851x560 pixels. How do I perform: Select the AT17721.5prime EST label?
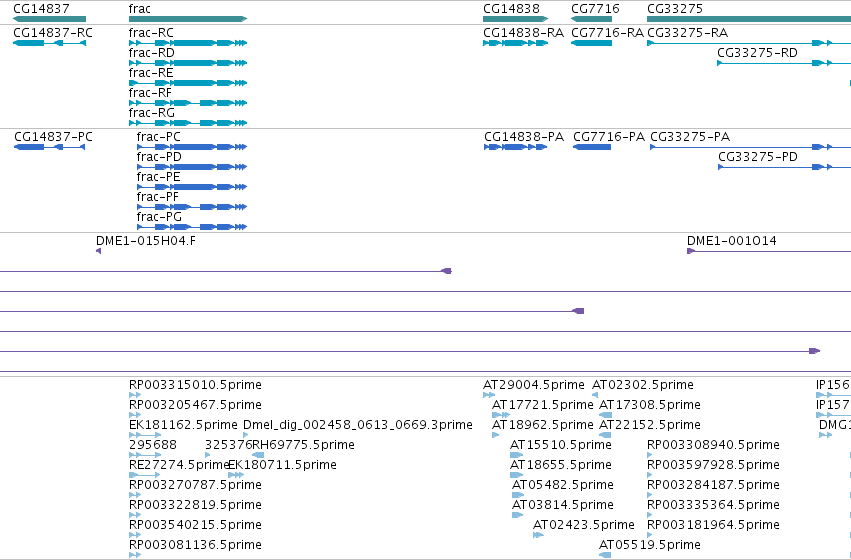(543, 405)
